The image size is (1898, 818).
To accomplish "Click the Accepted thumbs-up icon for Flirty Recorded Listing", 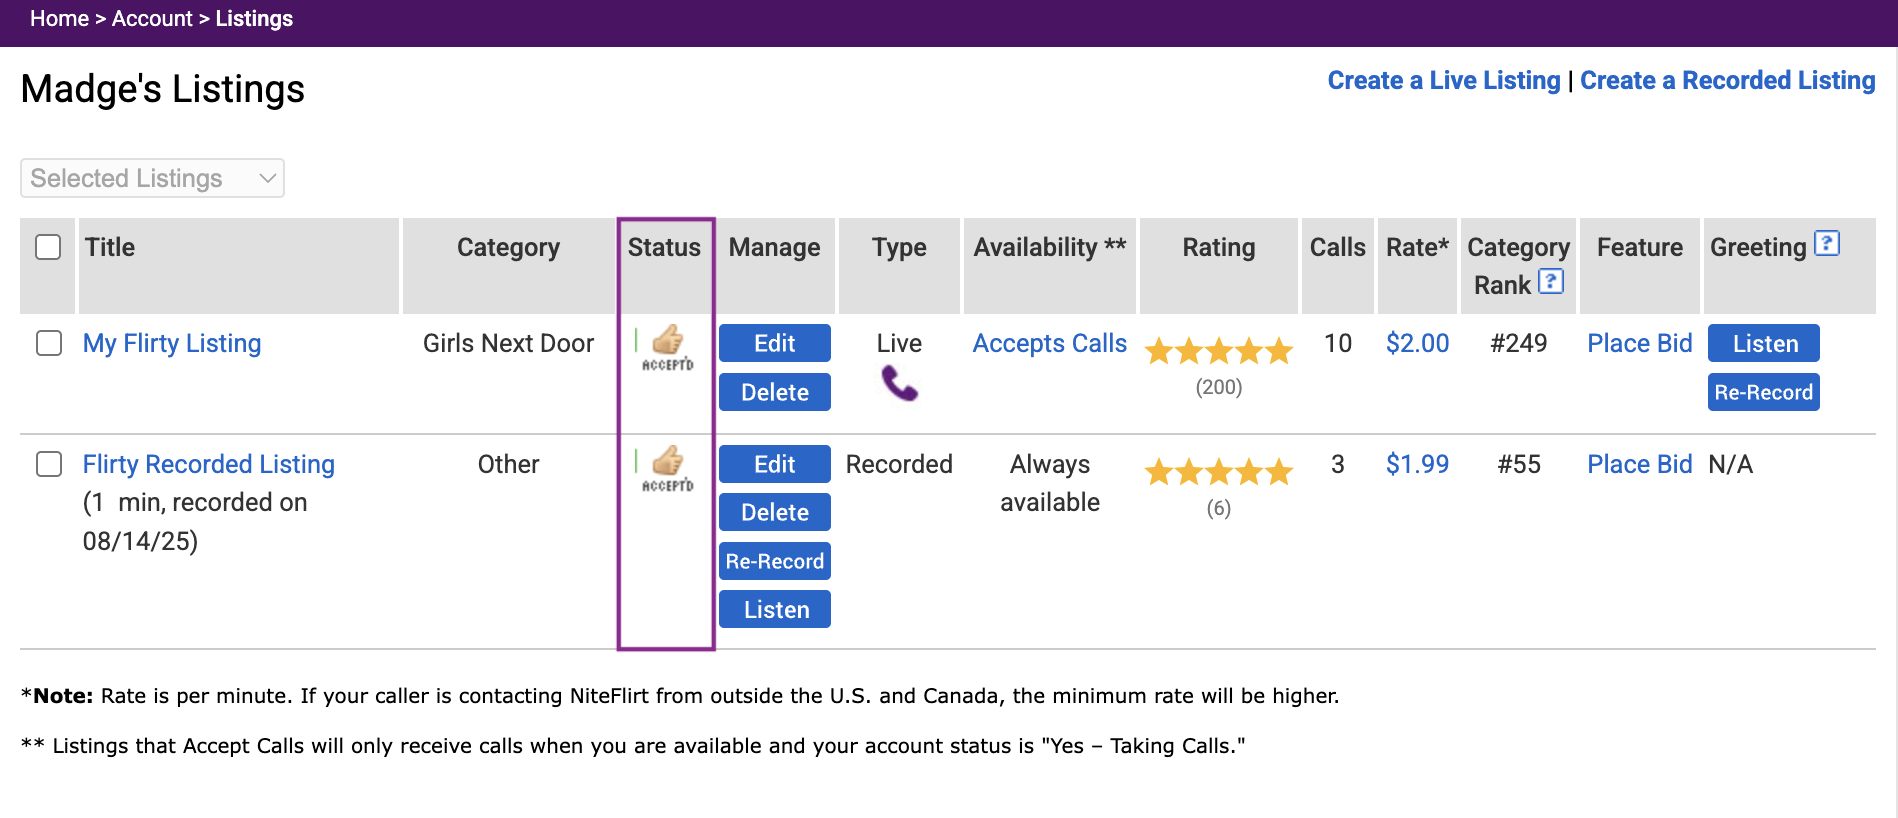I will click(x=667, y=469).
